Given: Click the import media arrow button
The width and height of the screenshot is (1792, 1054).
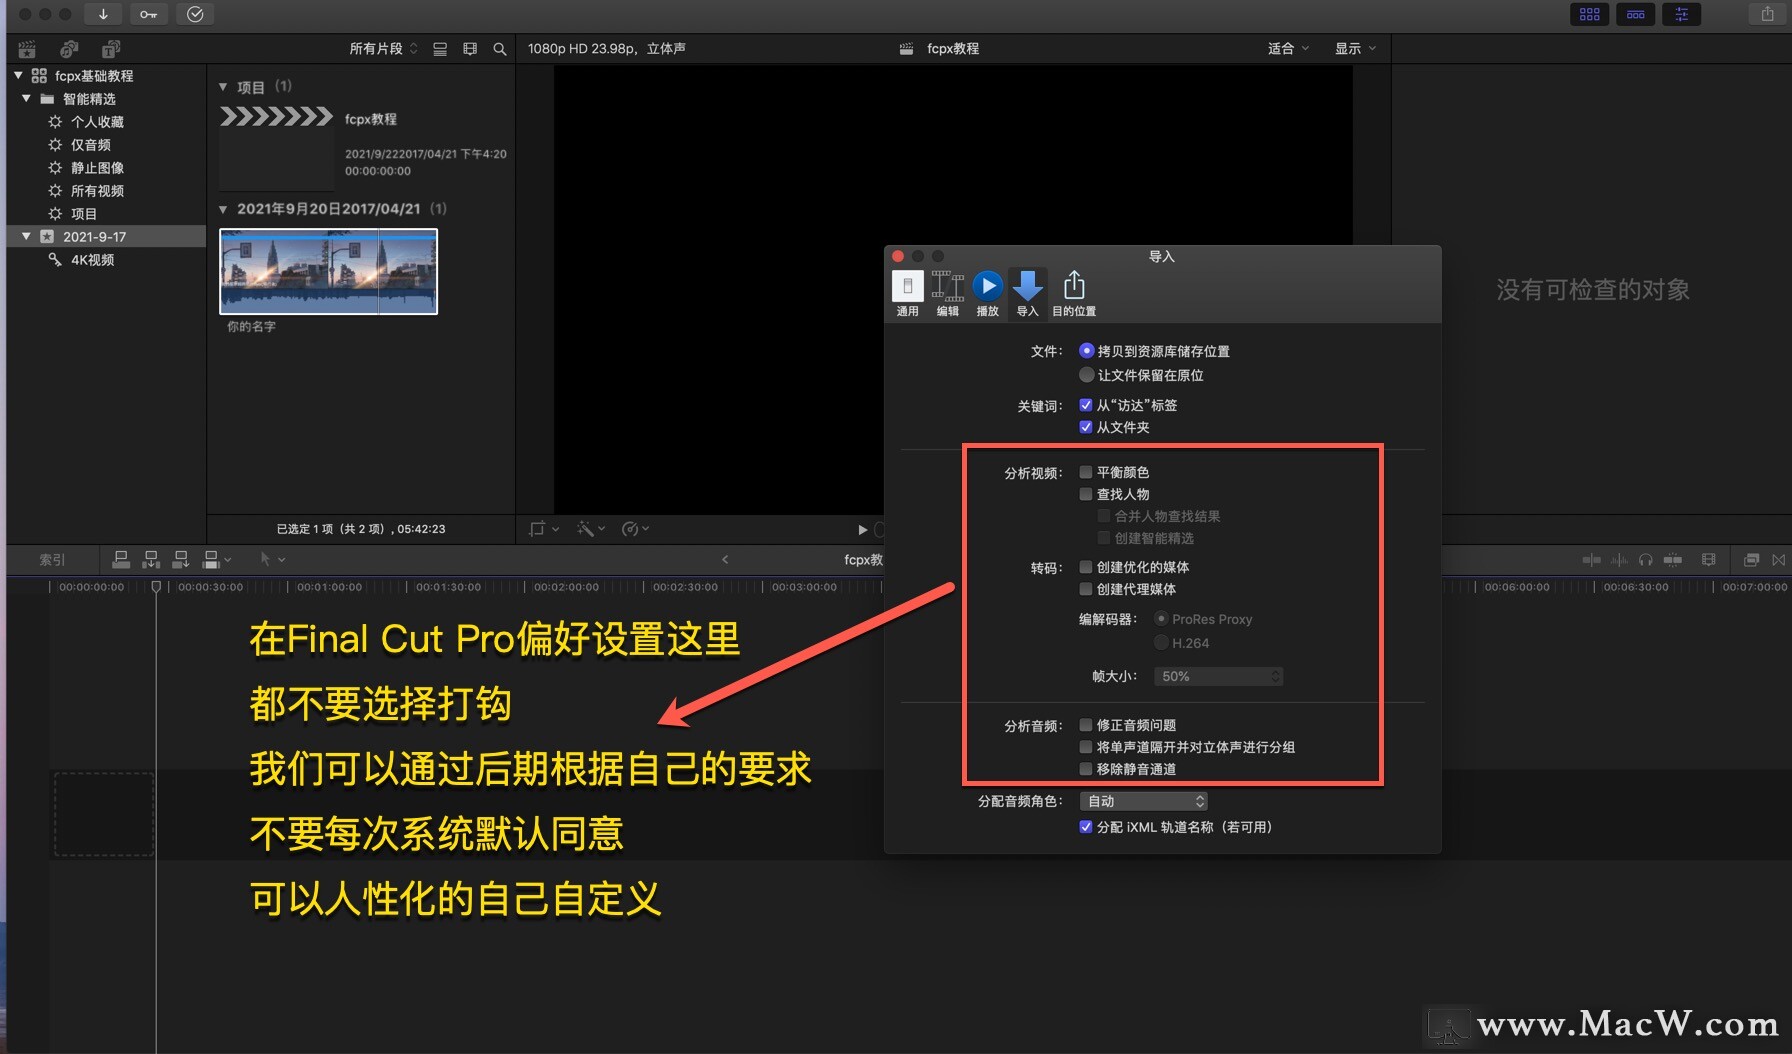Looking at the screenshot, I should pyautogui.click(x=103, y=14).
